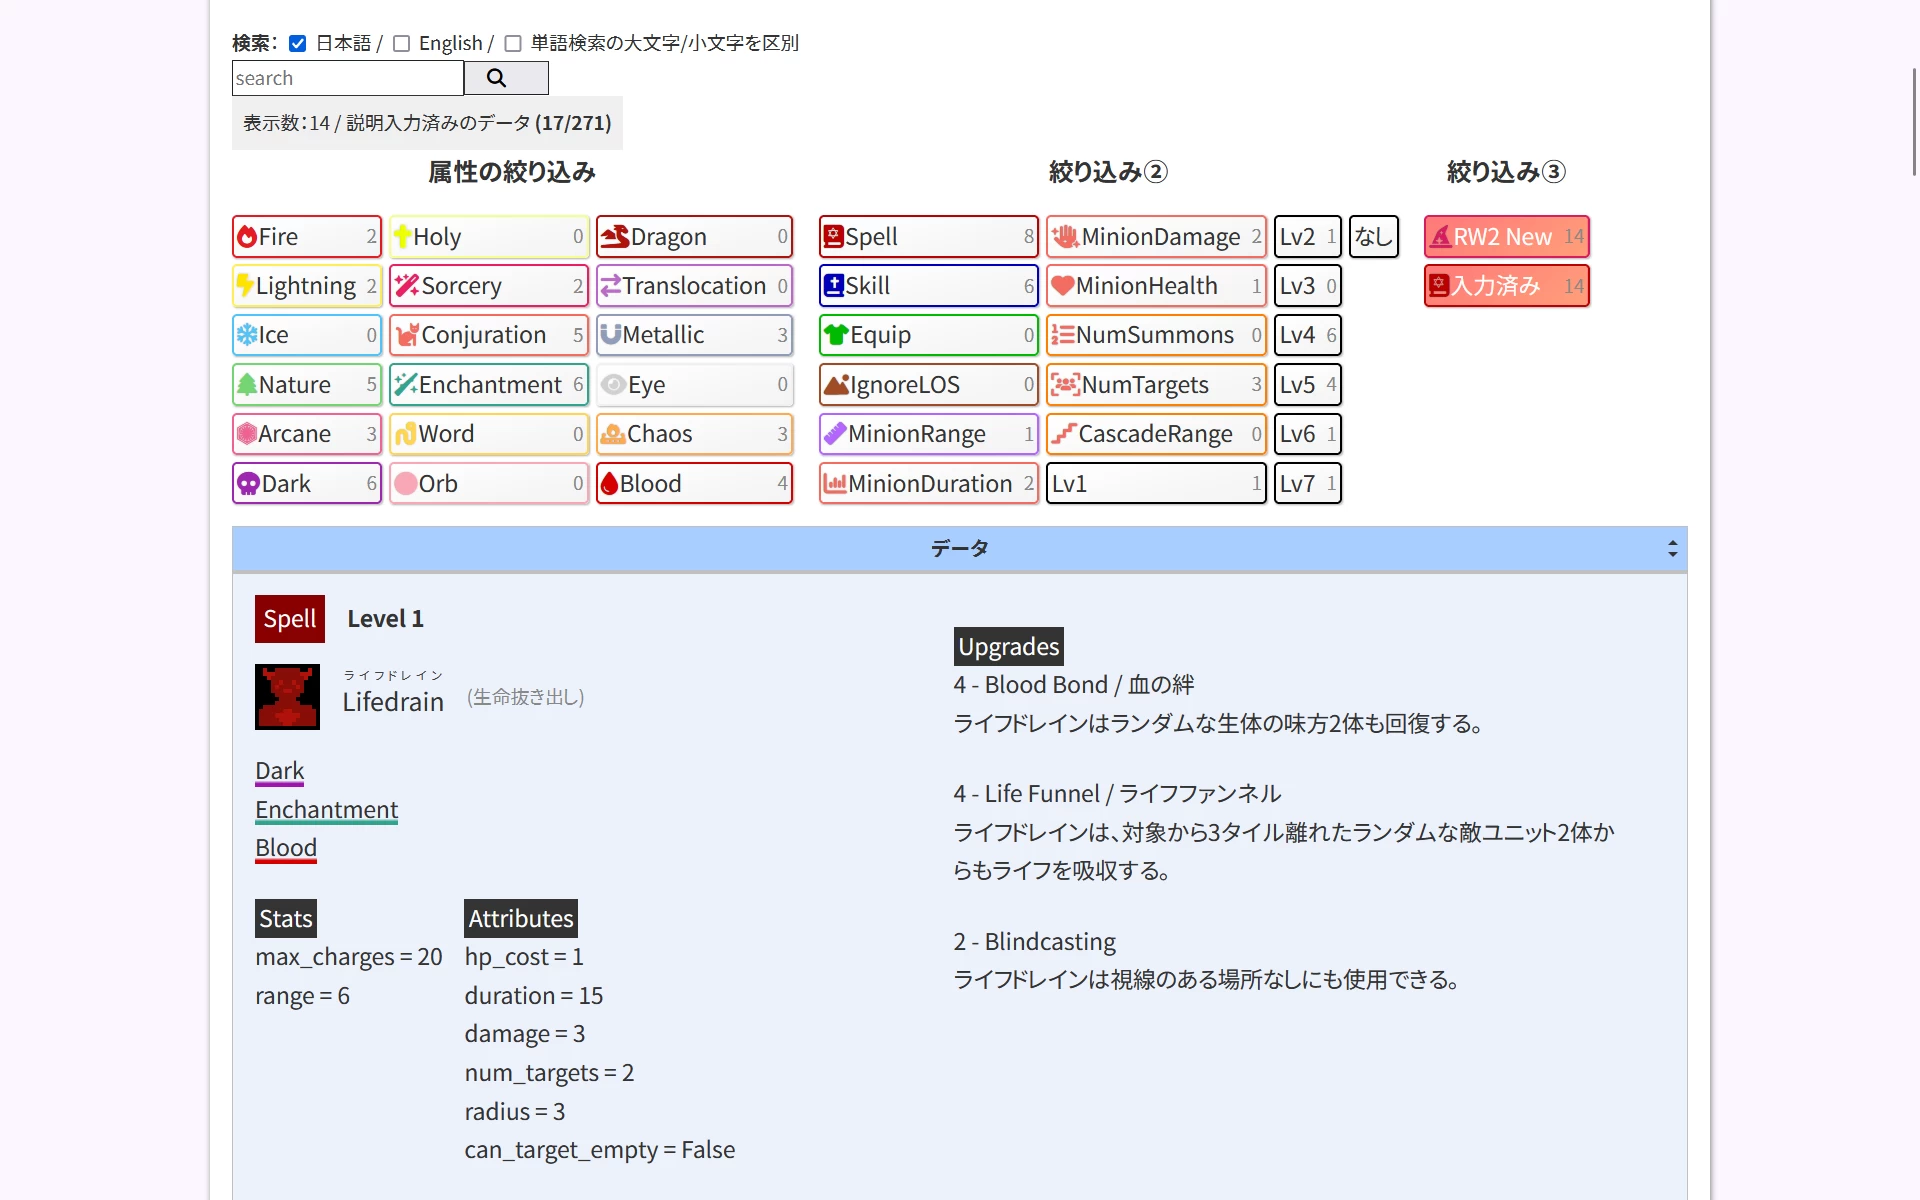The height and width of the screenshot is (1200, 1920).
Task: Select the Dragon attribute icon
Action: pyautogui.click(x=615, y=237)
